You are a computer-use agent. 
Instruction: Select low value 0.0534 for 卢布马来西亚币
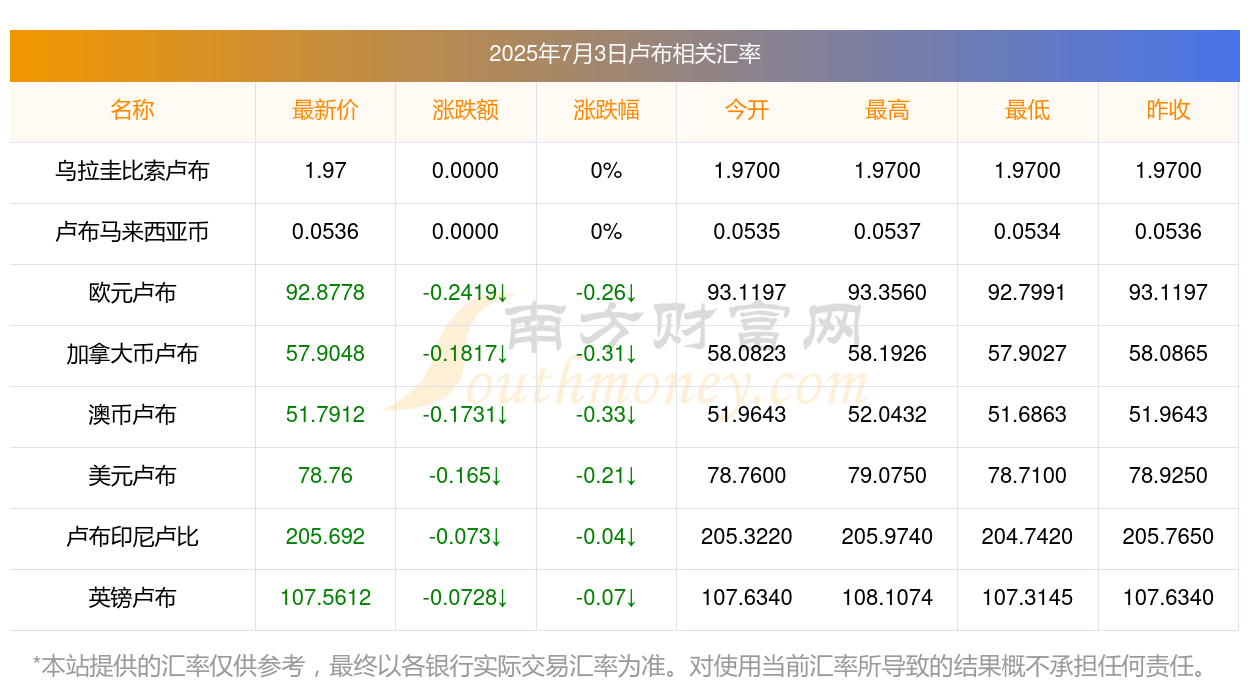click(x=1028, y=232)
